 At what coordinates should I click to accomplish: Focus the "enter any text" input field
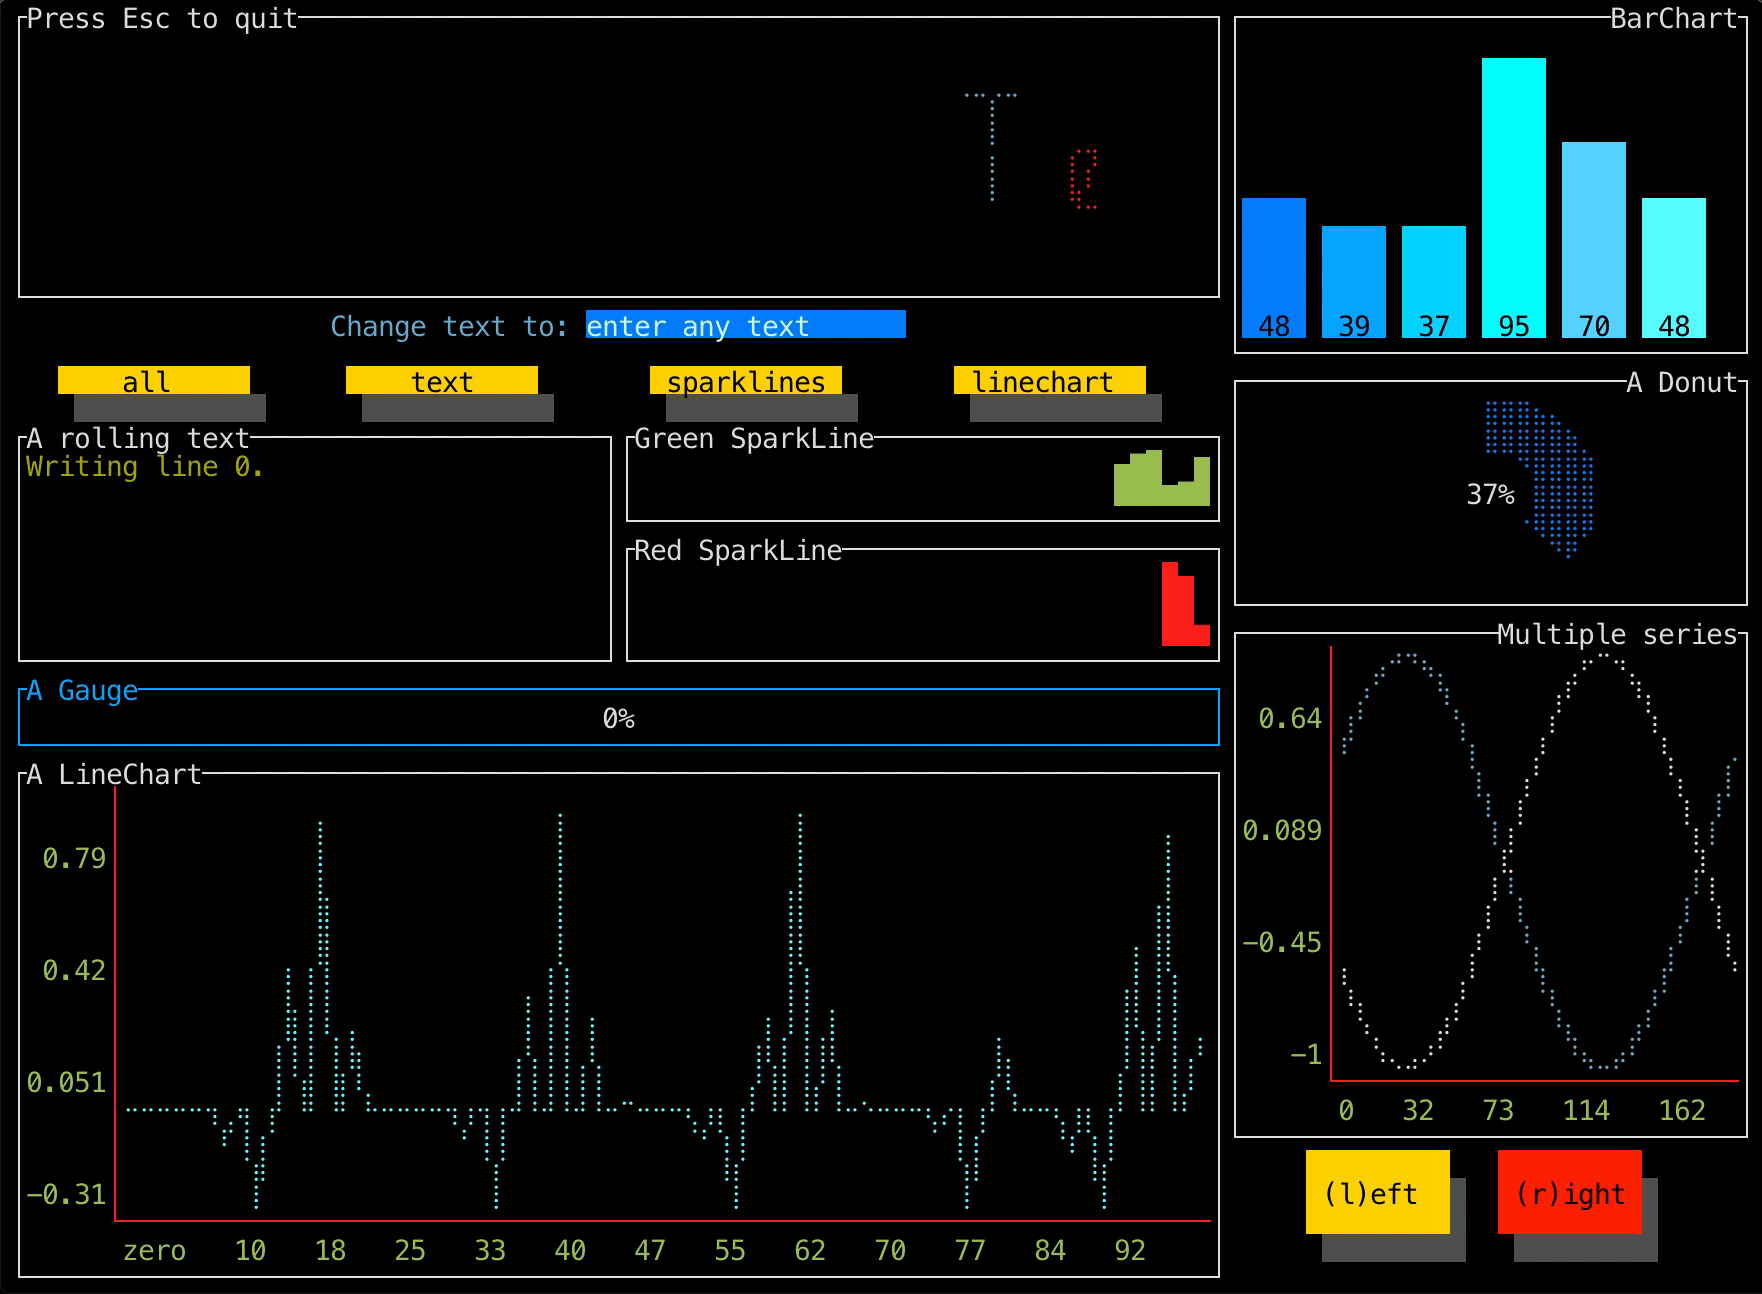[746, 325]
